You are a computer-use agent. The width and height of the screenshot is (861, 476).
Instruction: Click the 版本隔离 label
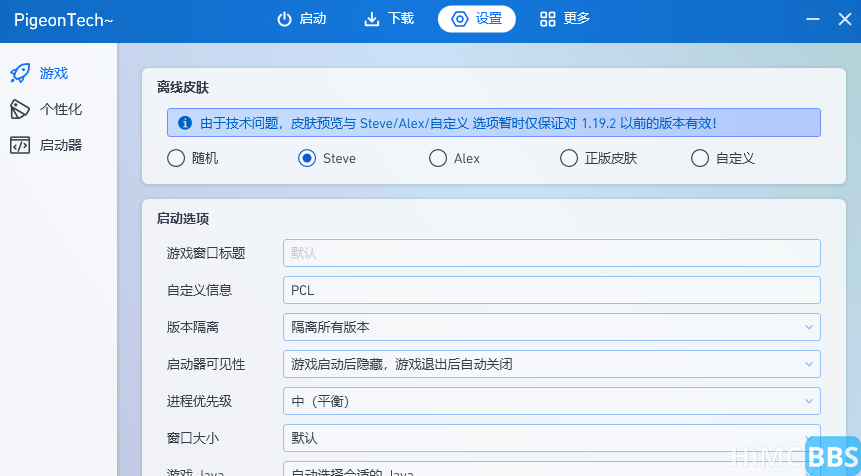[x=193, y=327]
